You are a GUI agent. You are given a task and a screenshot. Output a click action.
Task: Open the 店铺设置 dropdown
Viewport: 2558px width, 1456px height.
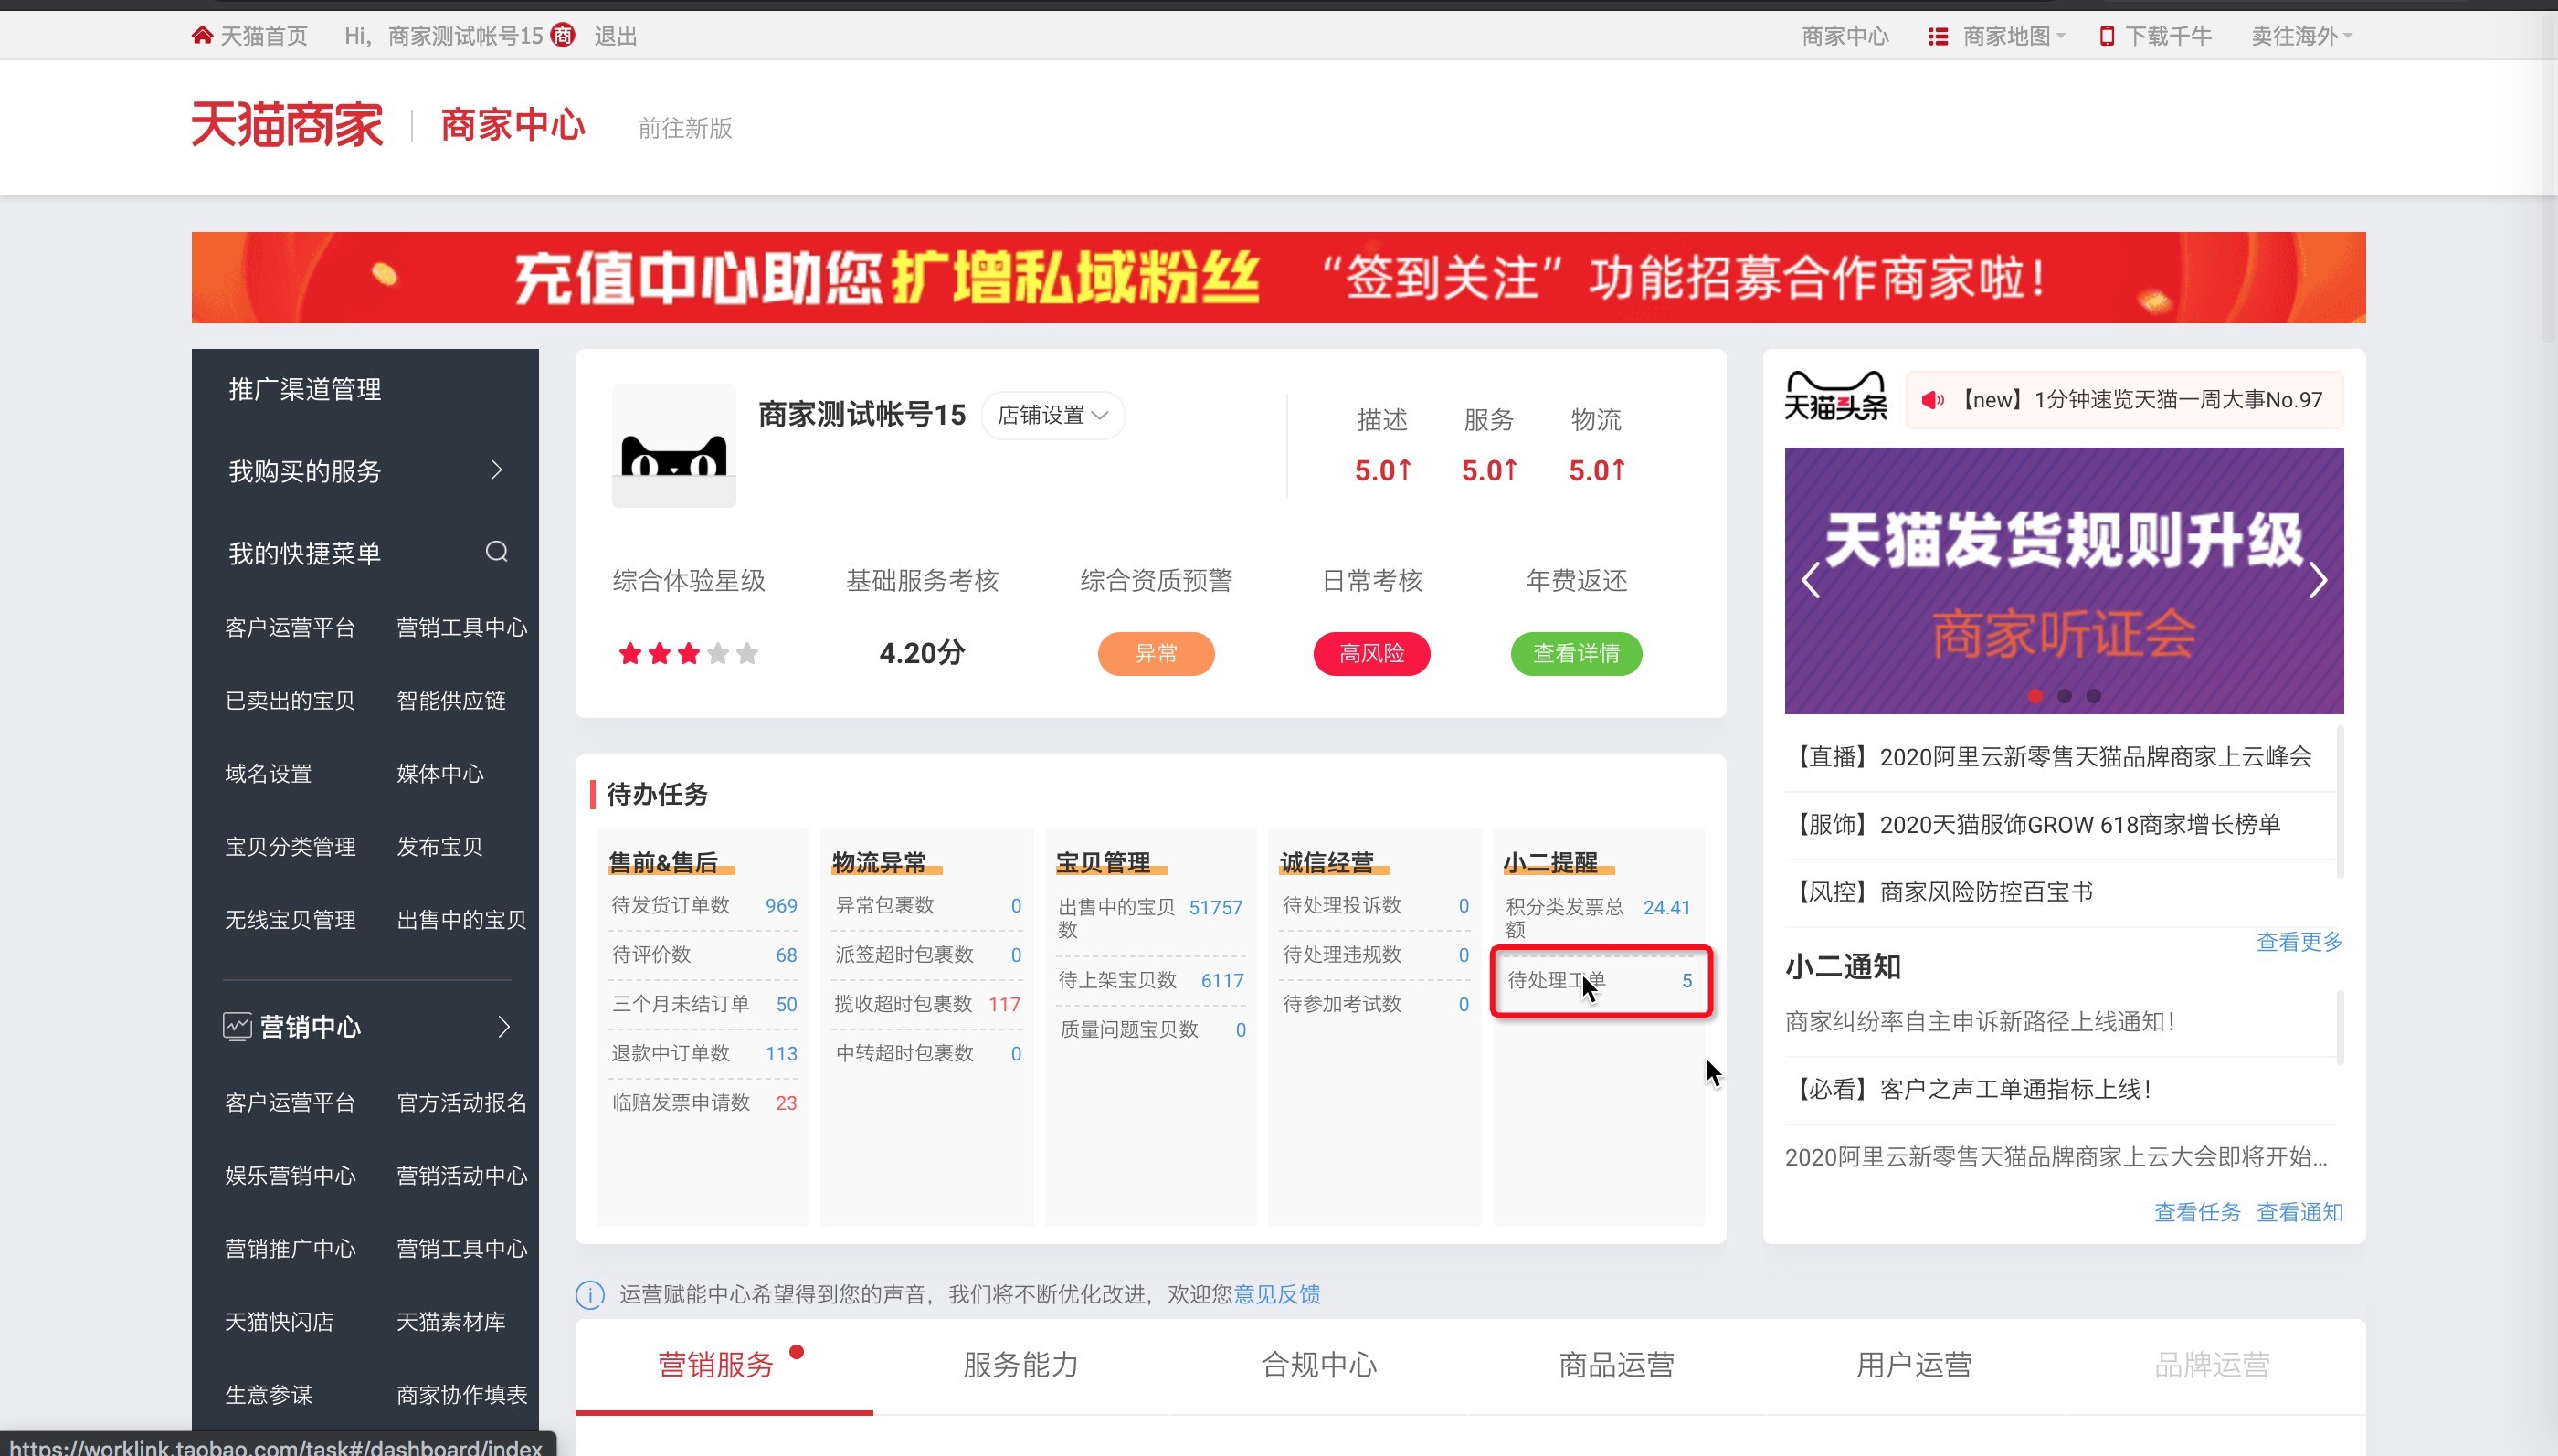coord(1053,415)
